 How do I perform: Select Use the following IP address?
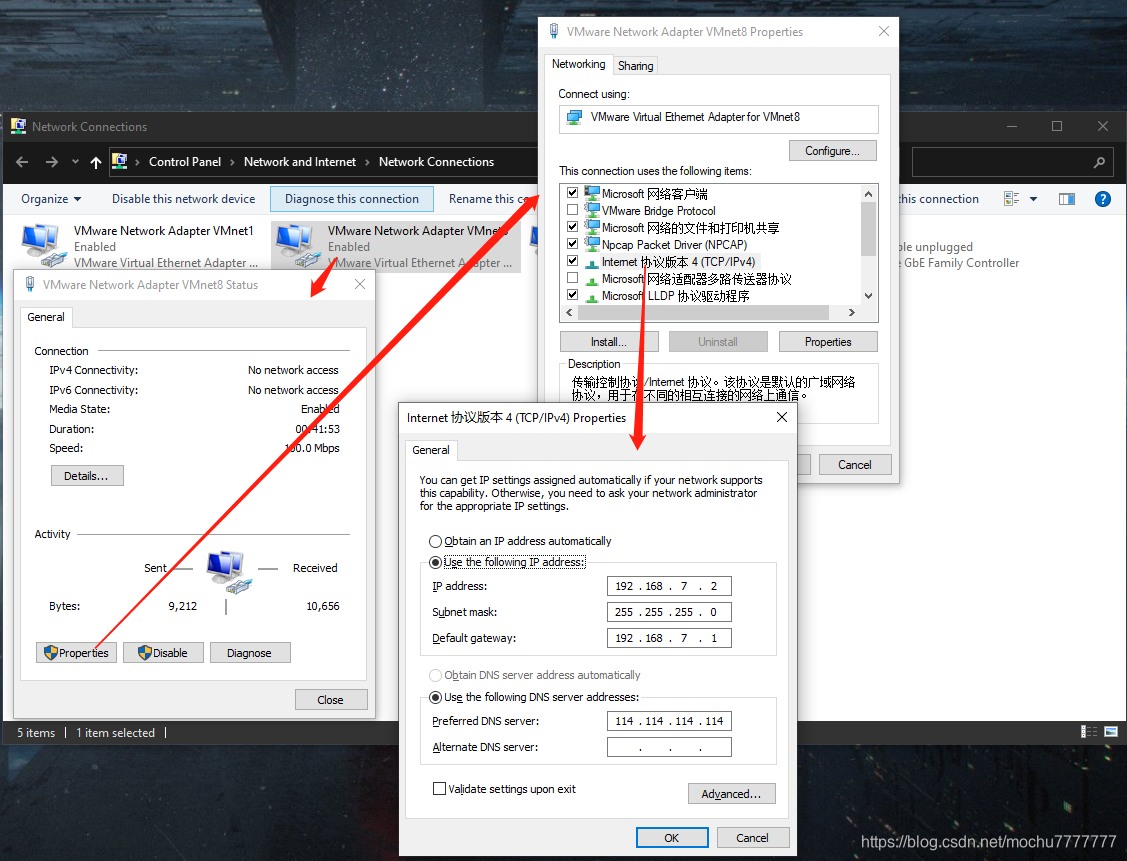pos(436,562)
